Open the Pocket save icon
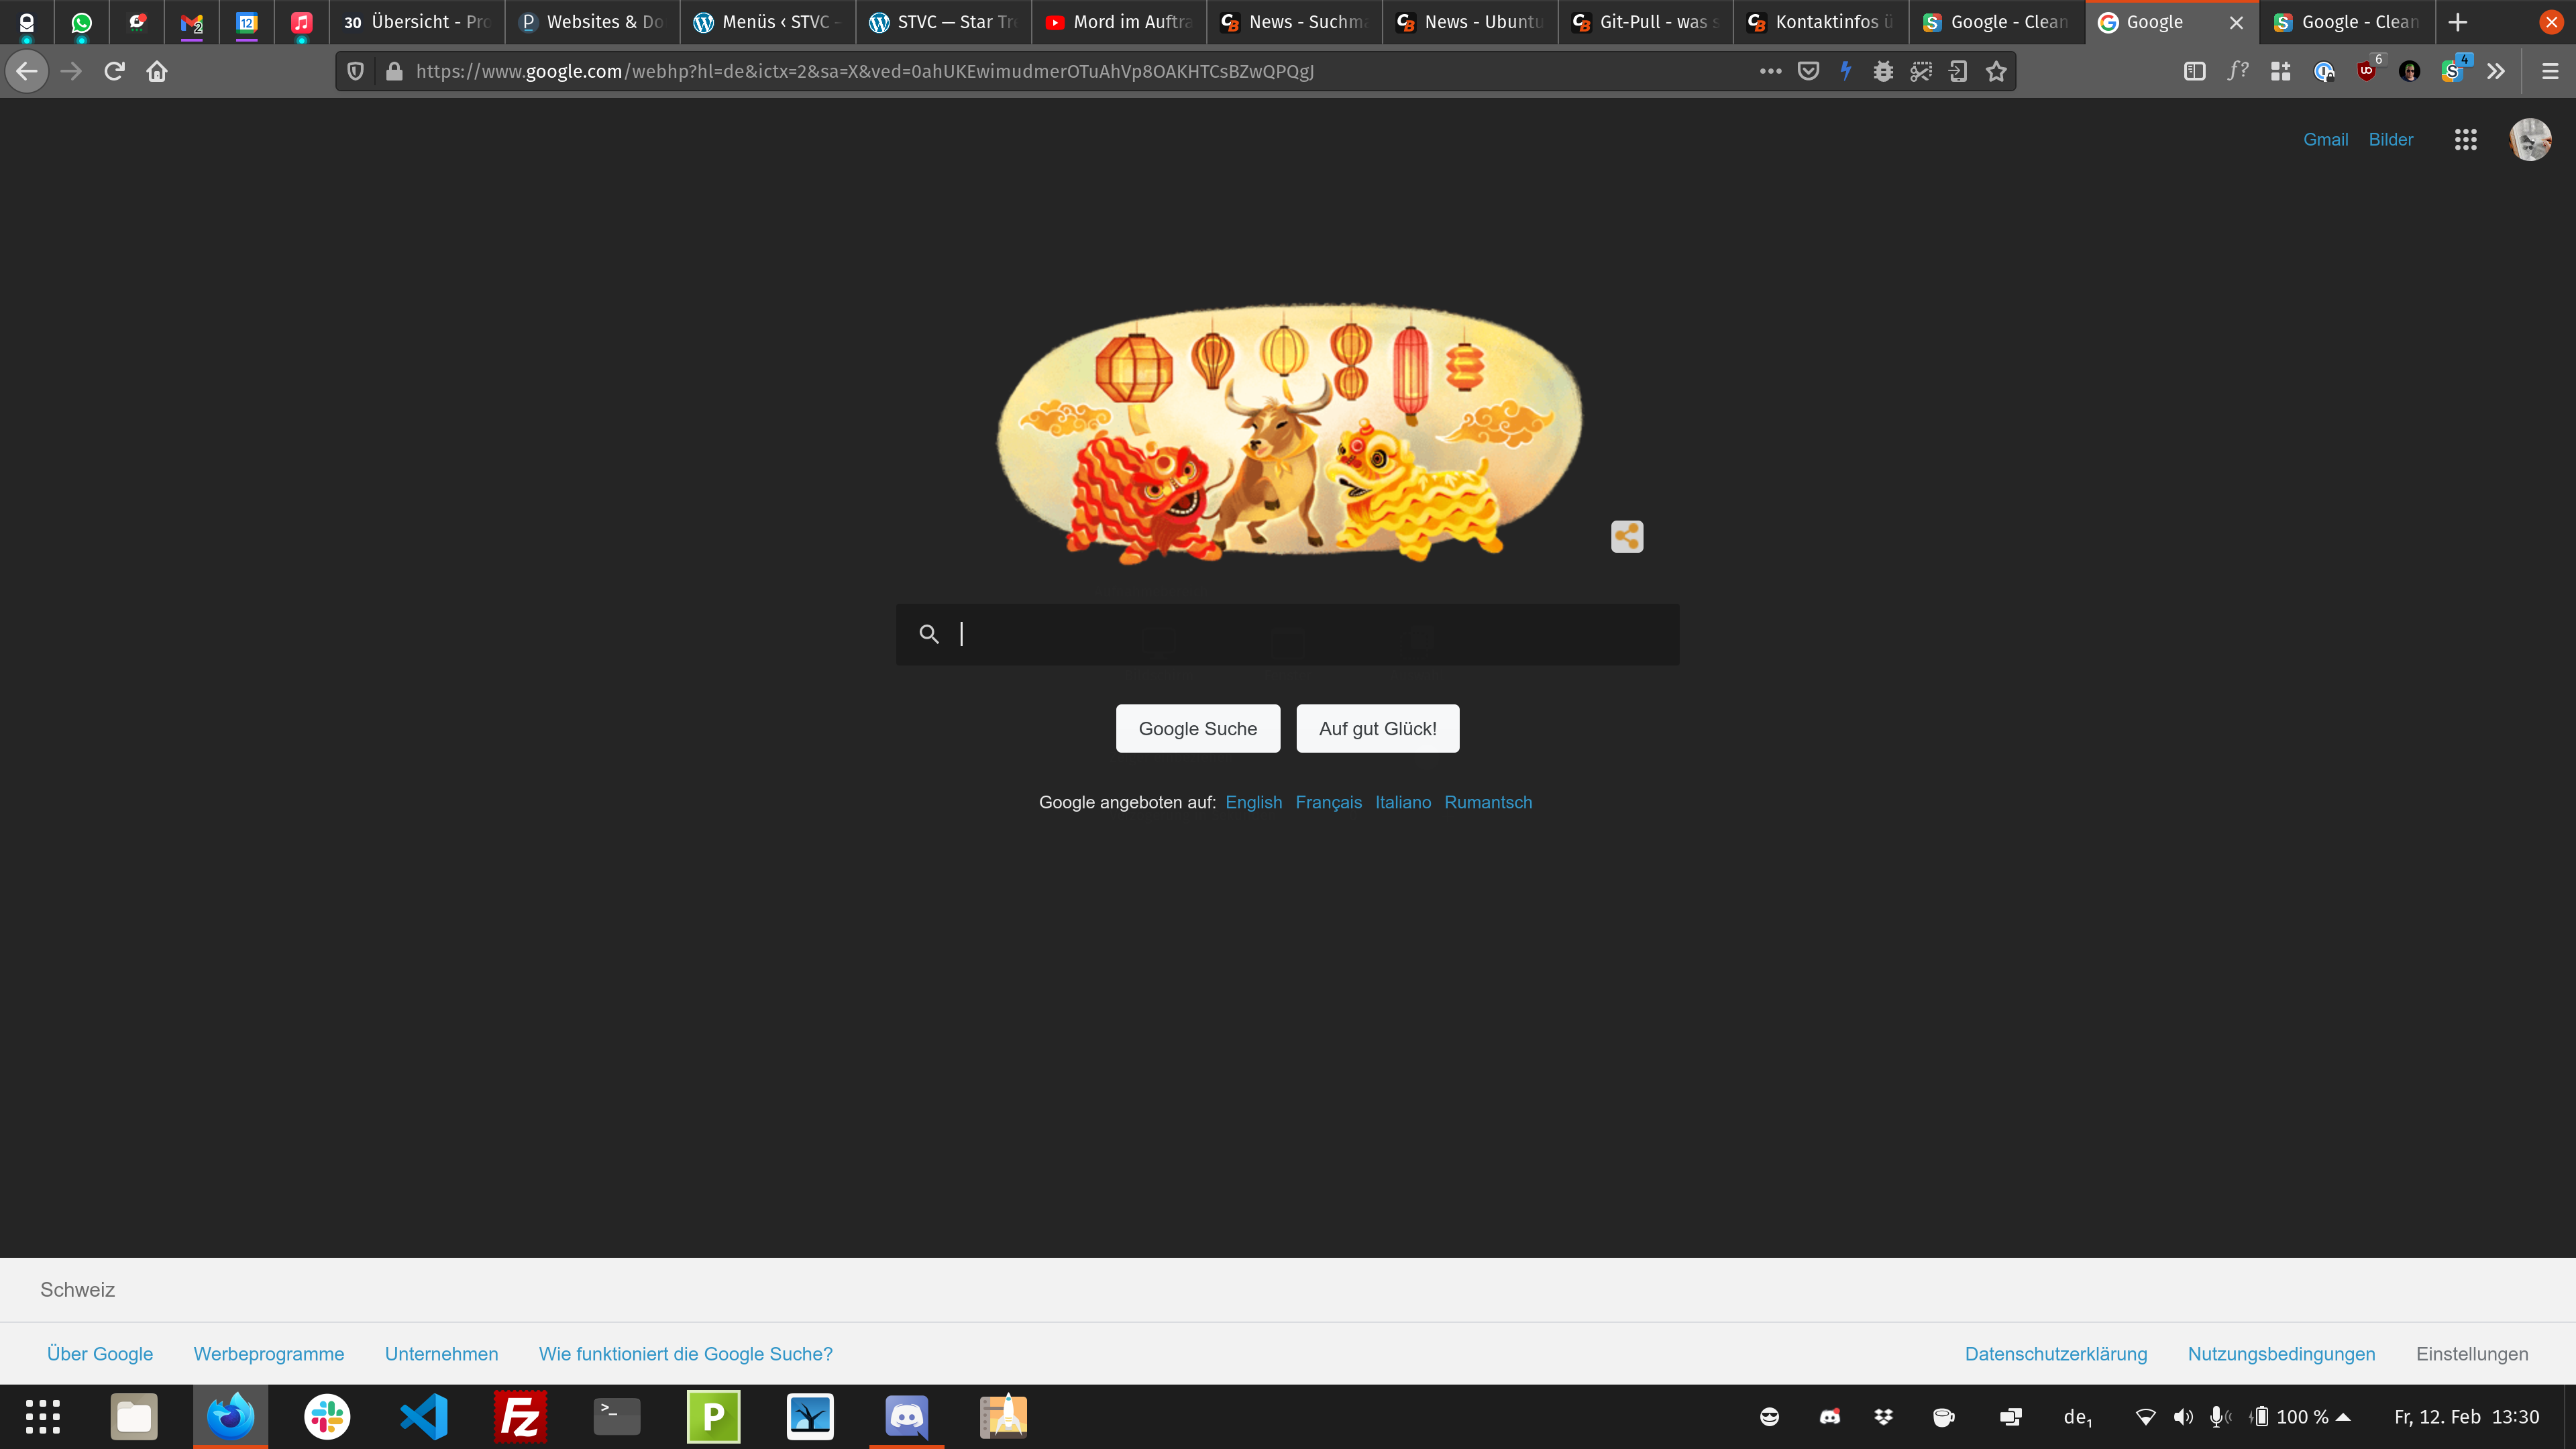The height and width of the screenshot is (1449, 2576). [x=1808, y=71]
